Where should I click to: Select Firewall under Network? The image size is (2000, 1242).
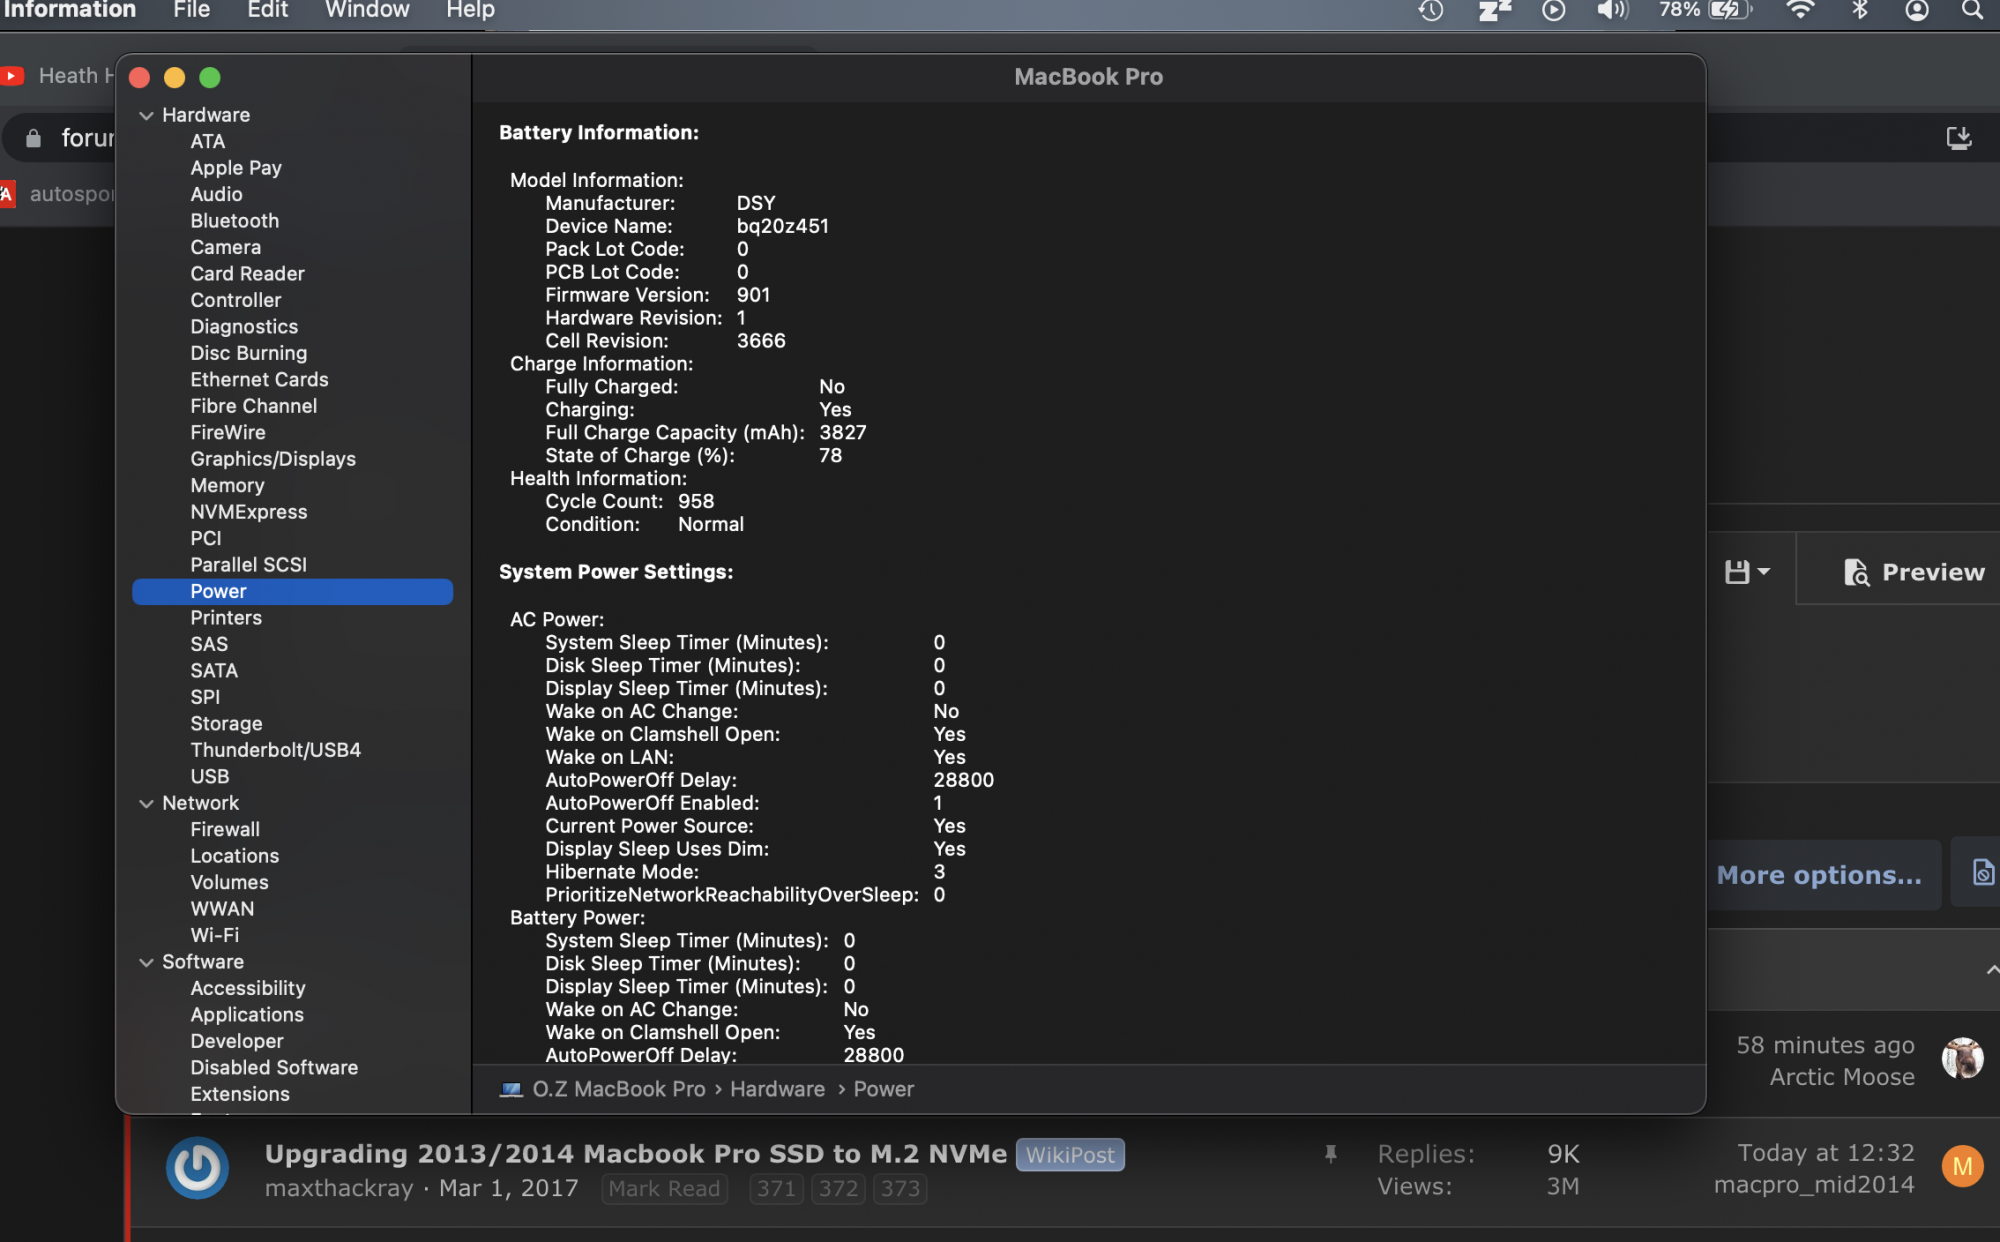[225, 829]
